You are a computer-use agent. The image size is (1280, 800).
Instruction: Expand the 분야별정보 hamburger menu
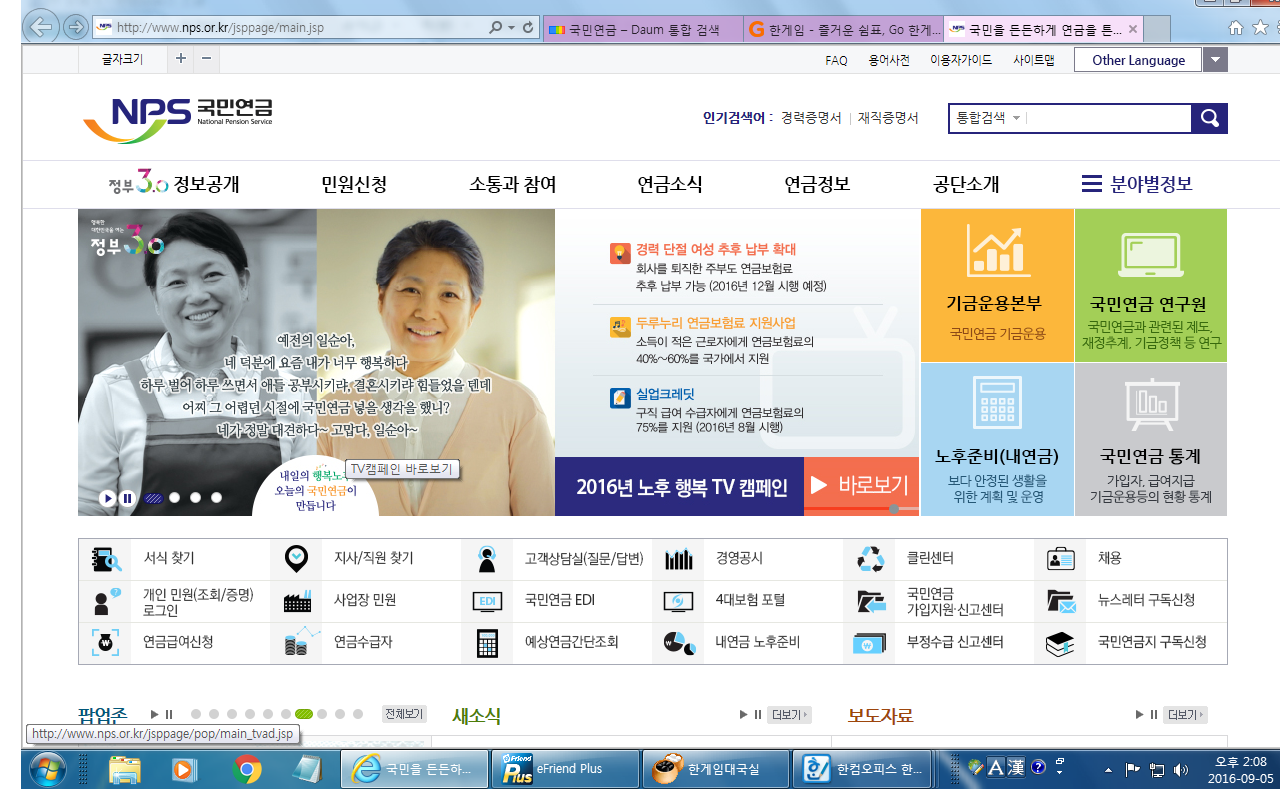(1137, 185)
